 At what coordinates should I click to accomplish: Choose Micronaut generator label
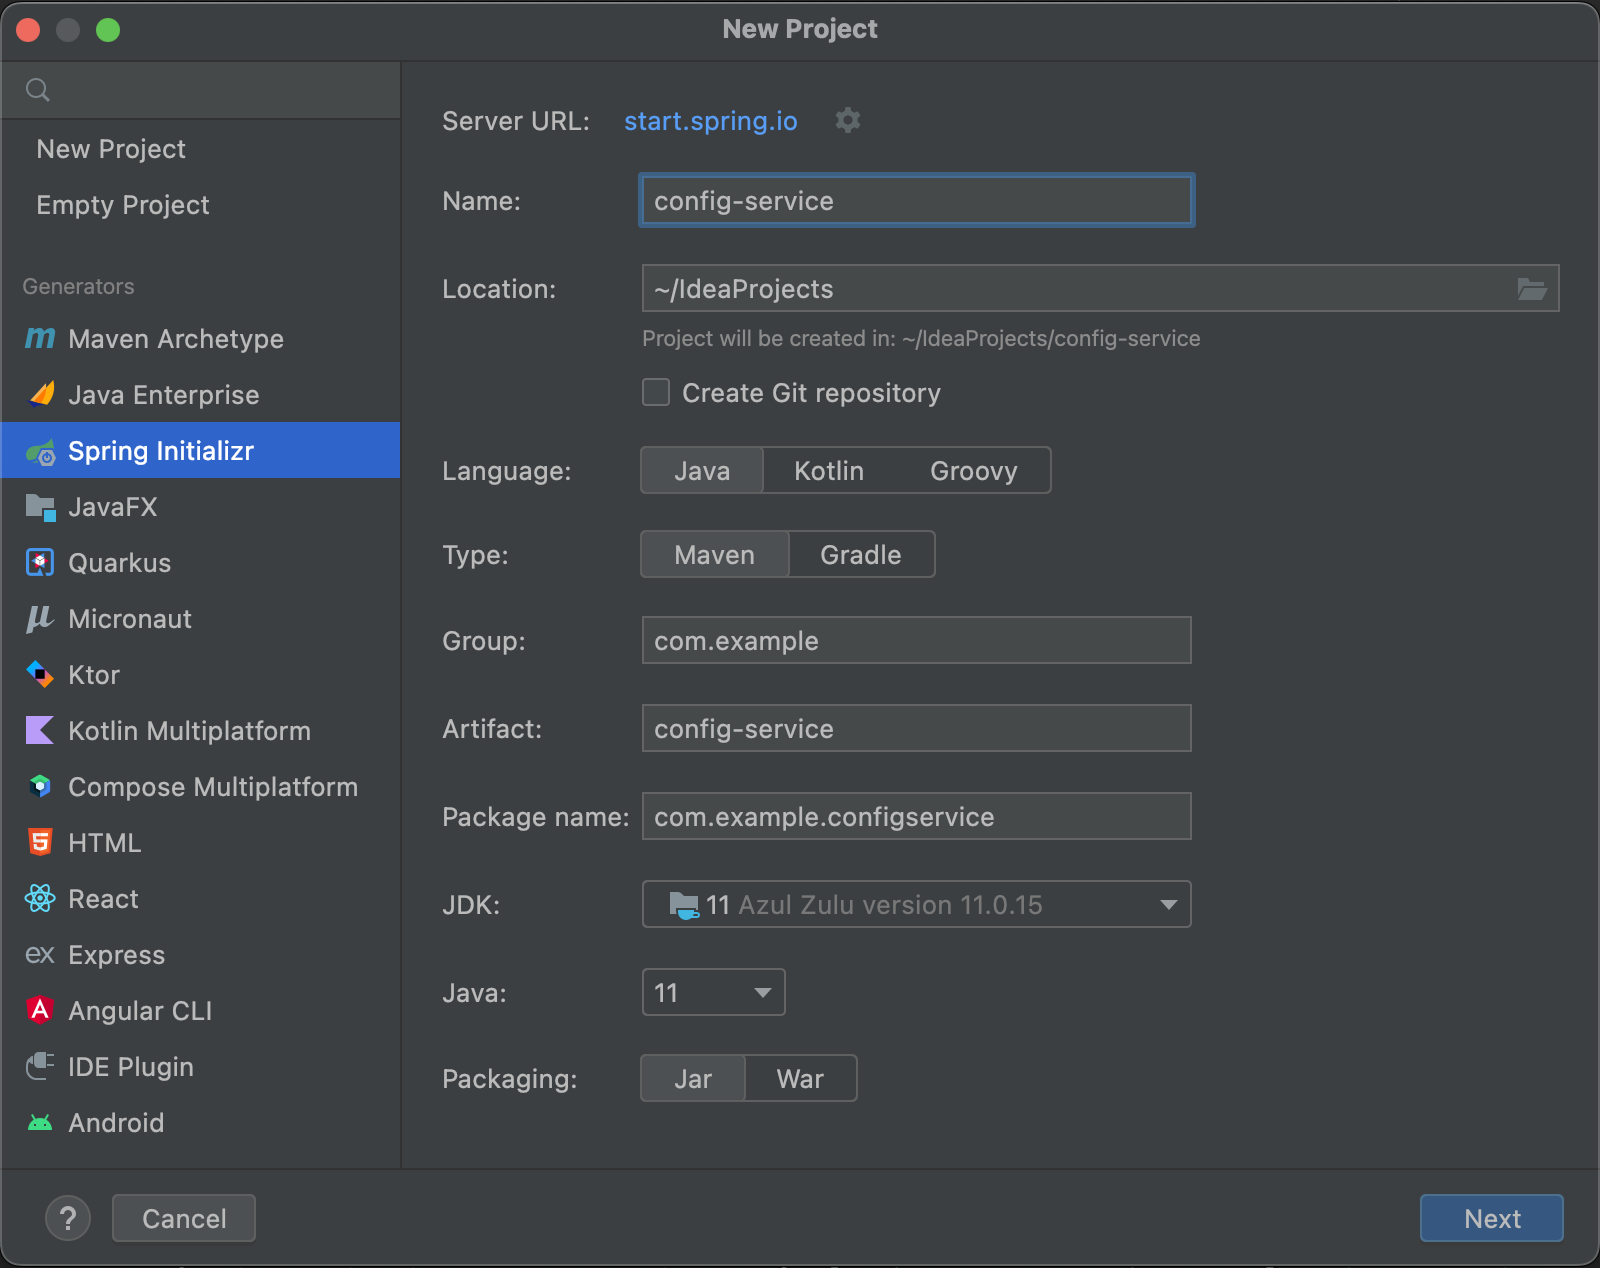coord(130,619)
